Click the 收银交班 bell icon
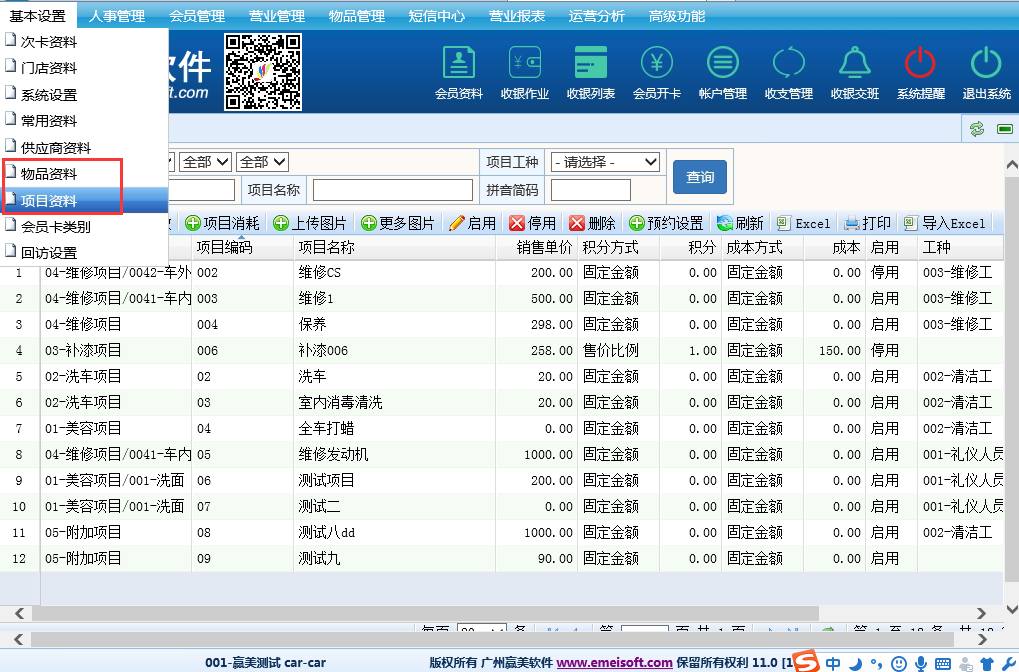This screenshot has width=1019, height=672. [854, 73]
